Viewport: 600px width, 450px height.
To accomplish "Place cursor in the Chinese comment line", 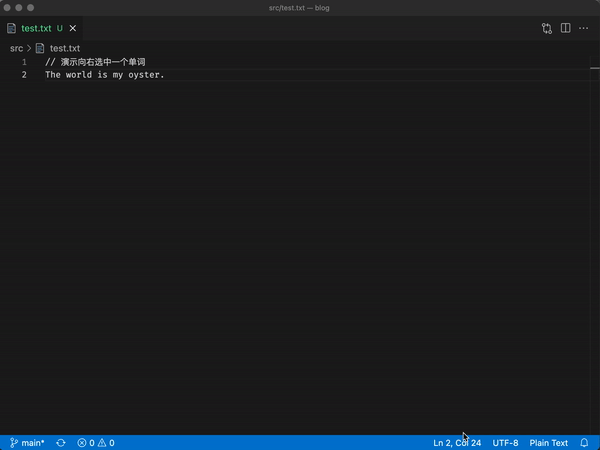I will (95, 62).
